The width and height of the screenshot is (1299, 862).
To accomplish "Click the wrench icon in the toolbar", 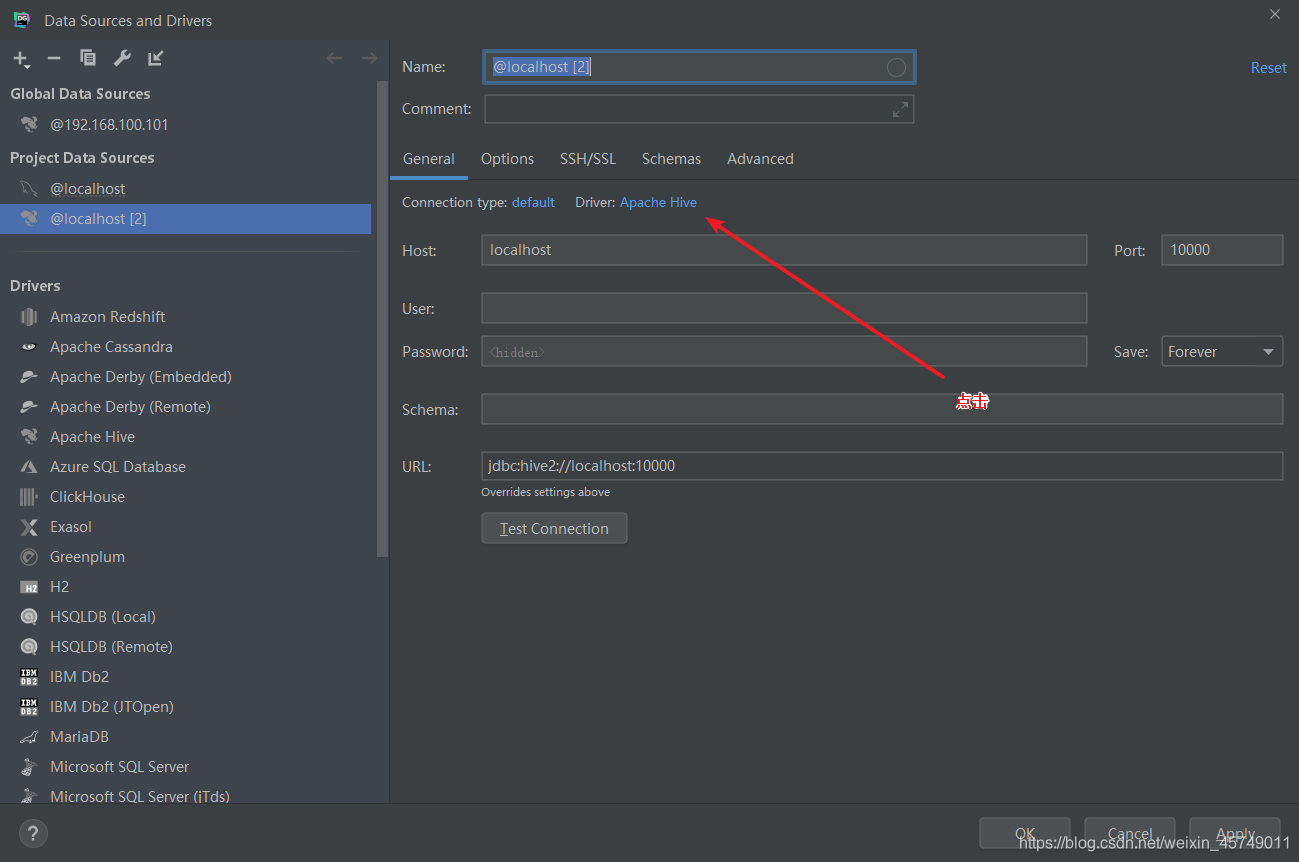I will [x=122, y=59].
